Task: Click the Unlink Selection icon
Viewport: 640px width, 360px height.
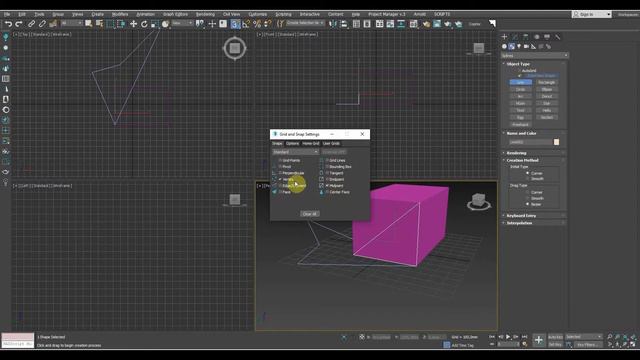Action: [x=42, y=24]
